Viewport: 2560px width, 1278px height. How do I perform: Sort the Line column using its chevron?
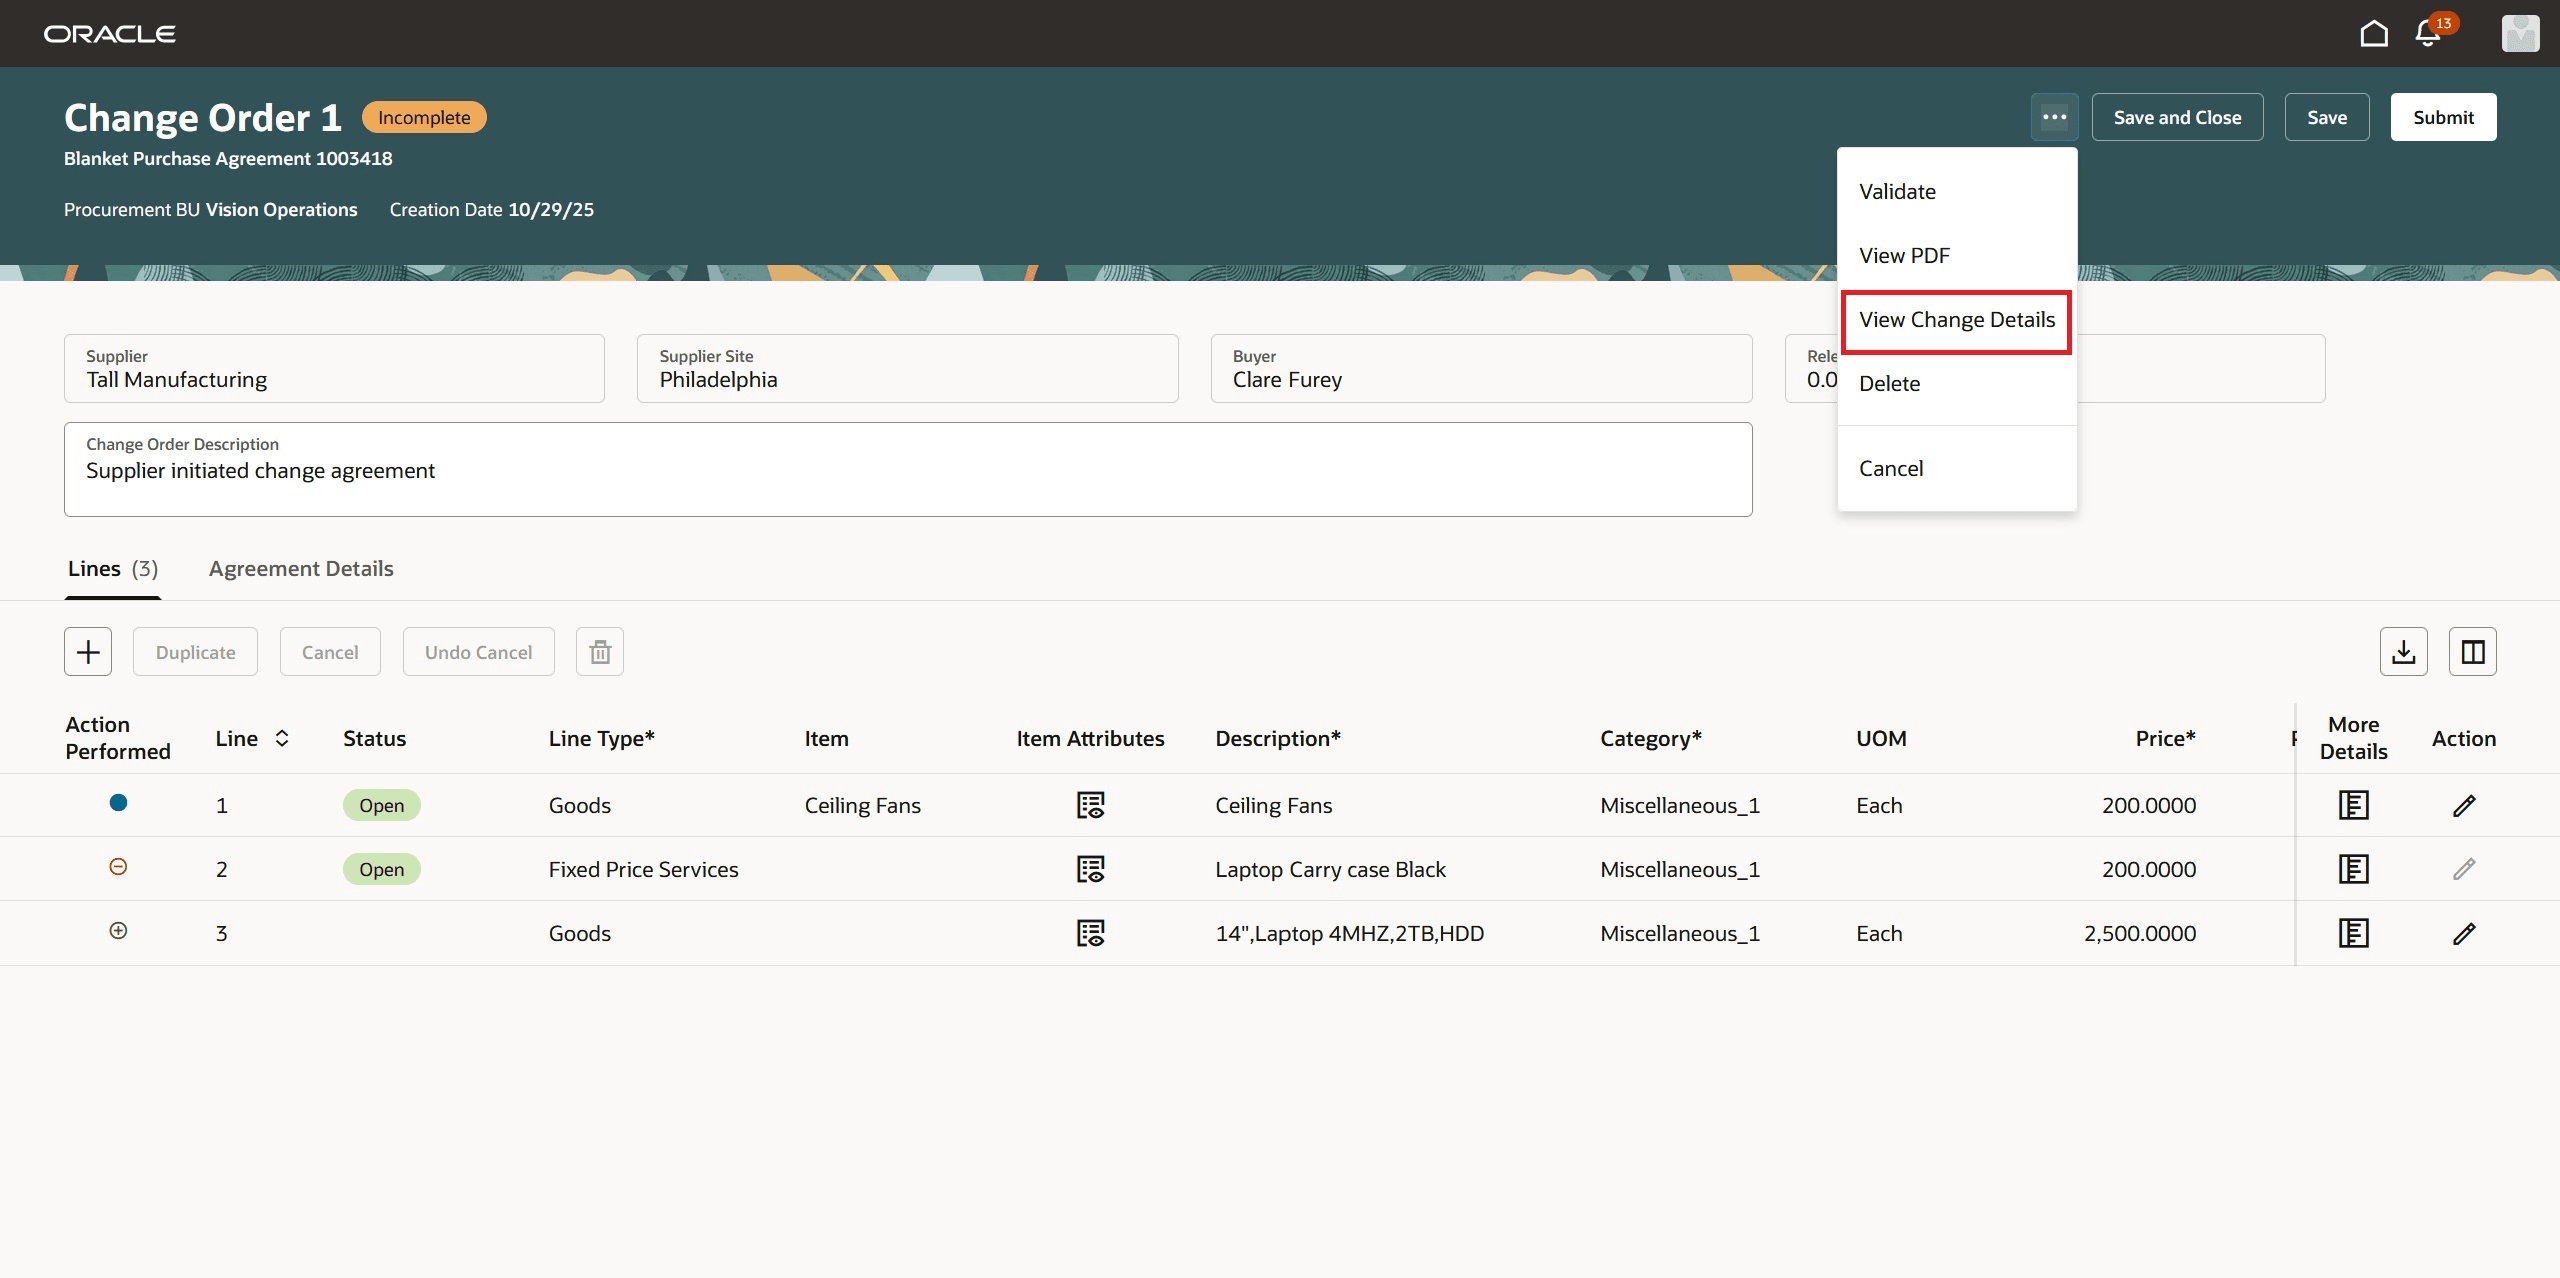(281, 738)
